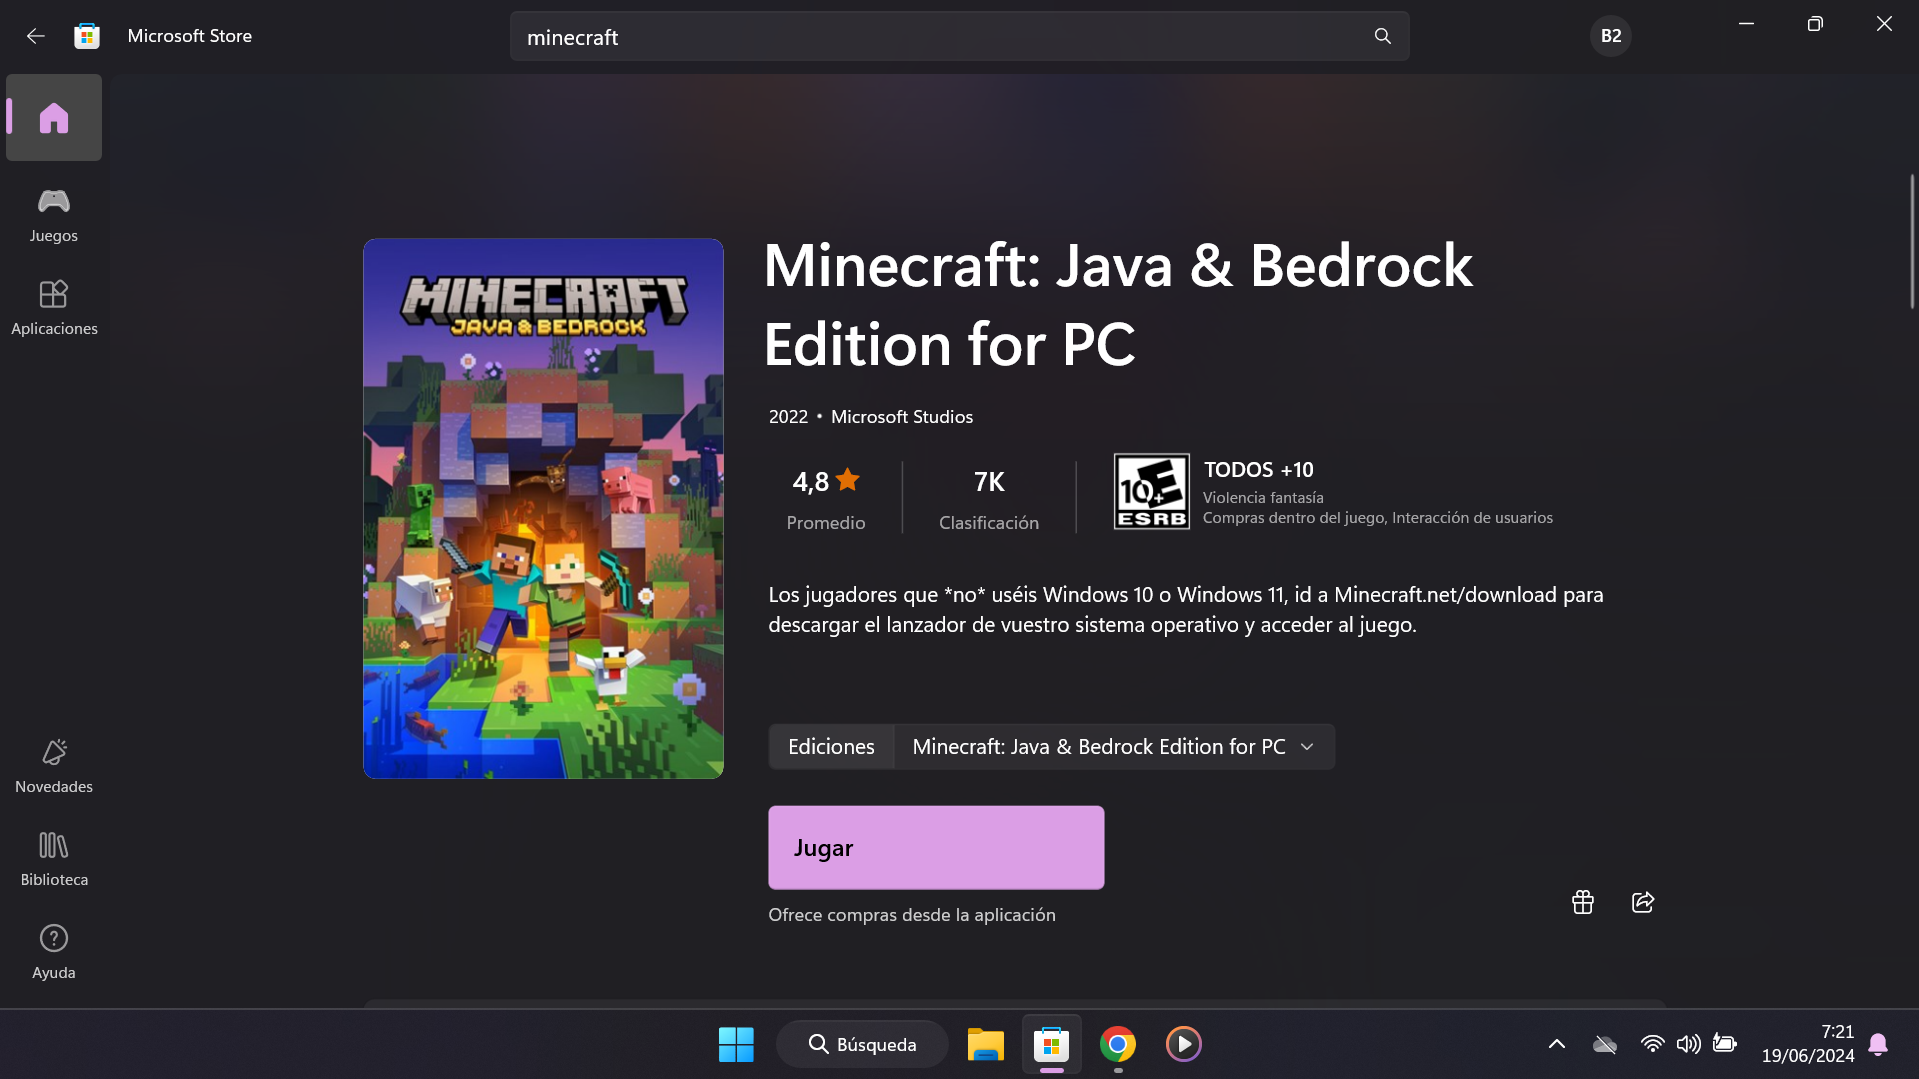Open the media player taskbar icon
This screenshot has height=1079, width=1919.
click(x=1183, y=1044)
